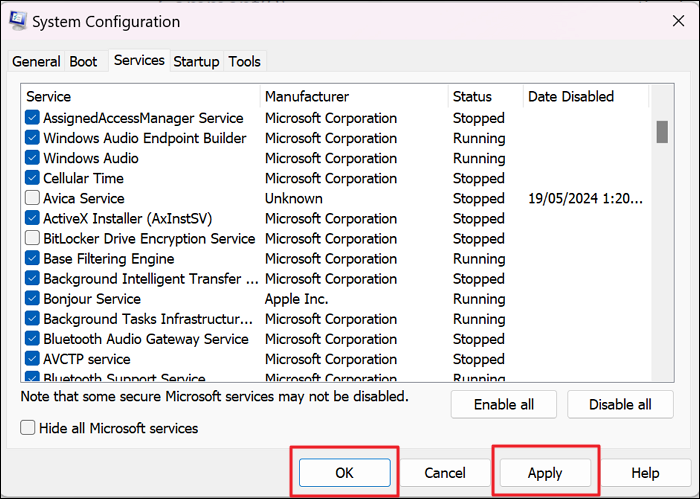
Task: Uncheck the AssignedAccessManager Service checkbox
Action: click(x=33, y=118)
